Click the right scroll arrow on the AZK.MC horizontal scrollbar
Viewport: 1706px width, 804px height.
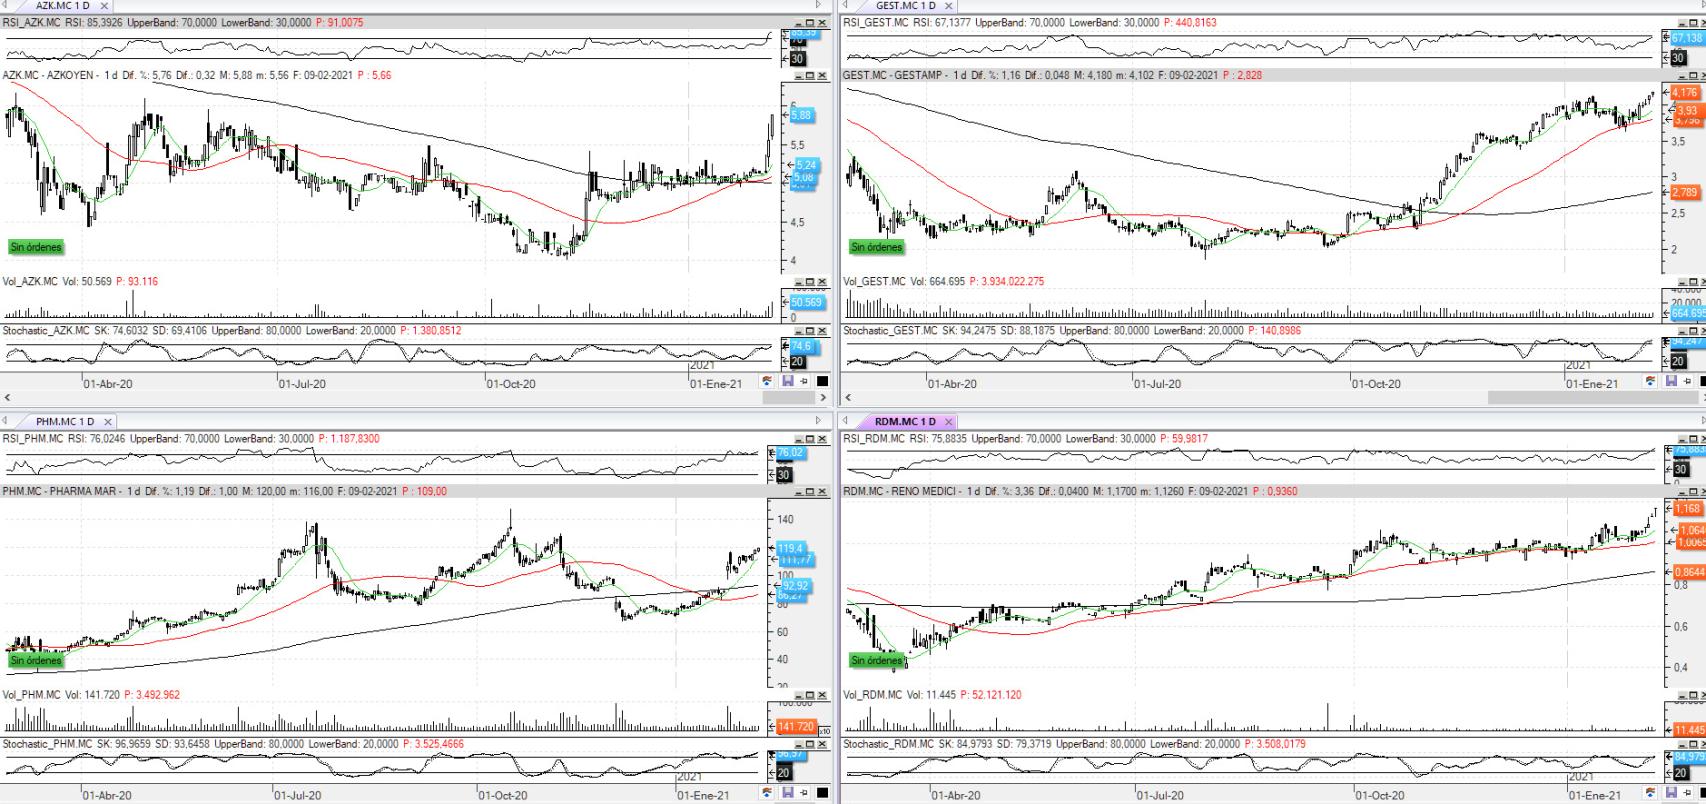click(x=823, y=397)
